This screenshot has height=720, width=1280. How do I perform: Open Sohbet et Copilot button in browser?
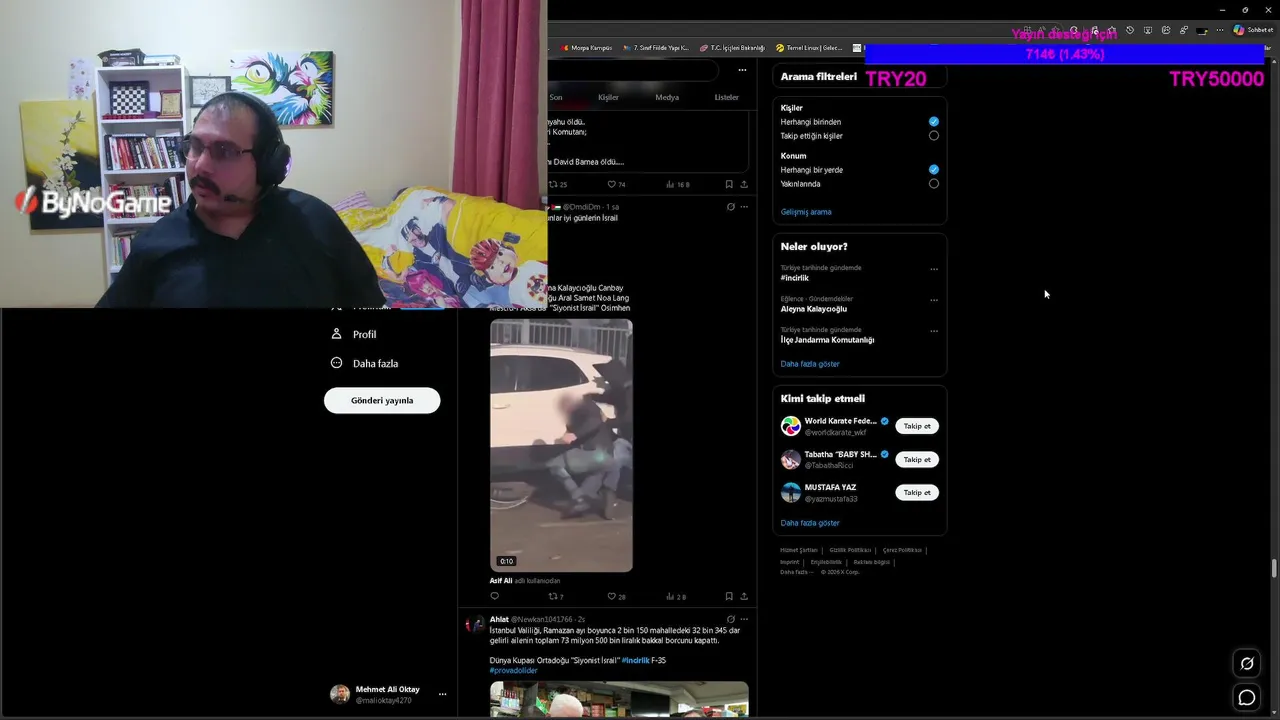coord(1253,30)
